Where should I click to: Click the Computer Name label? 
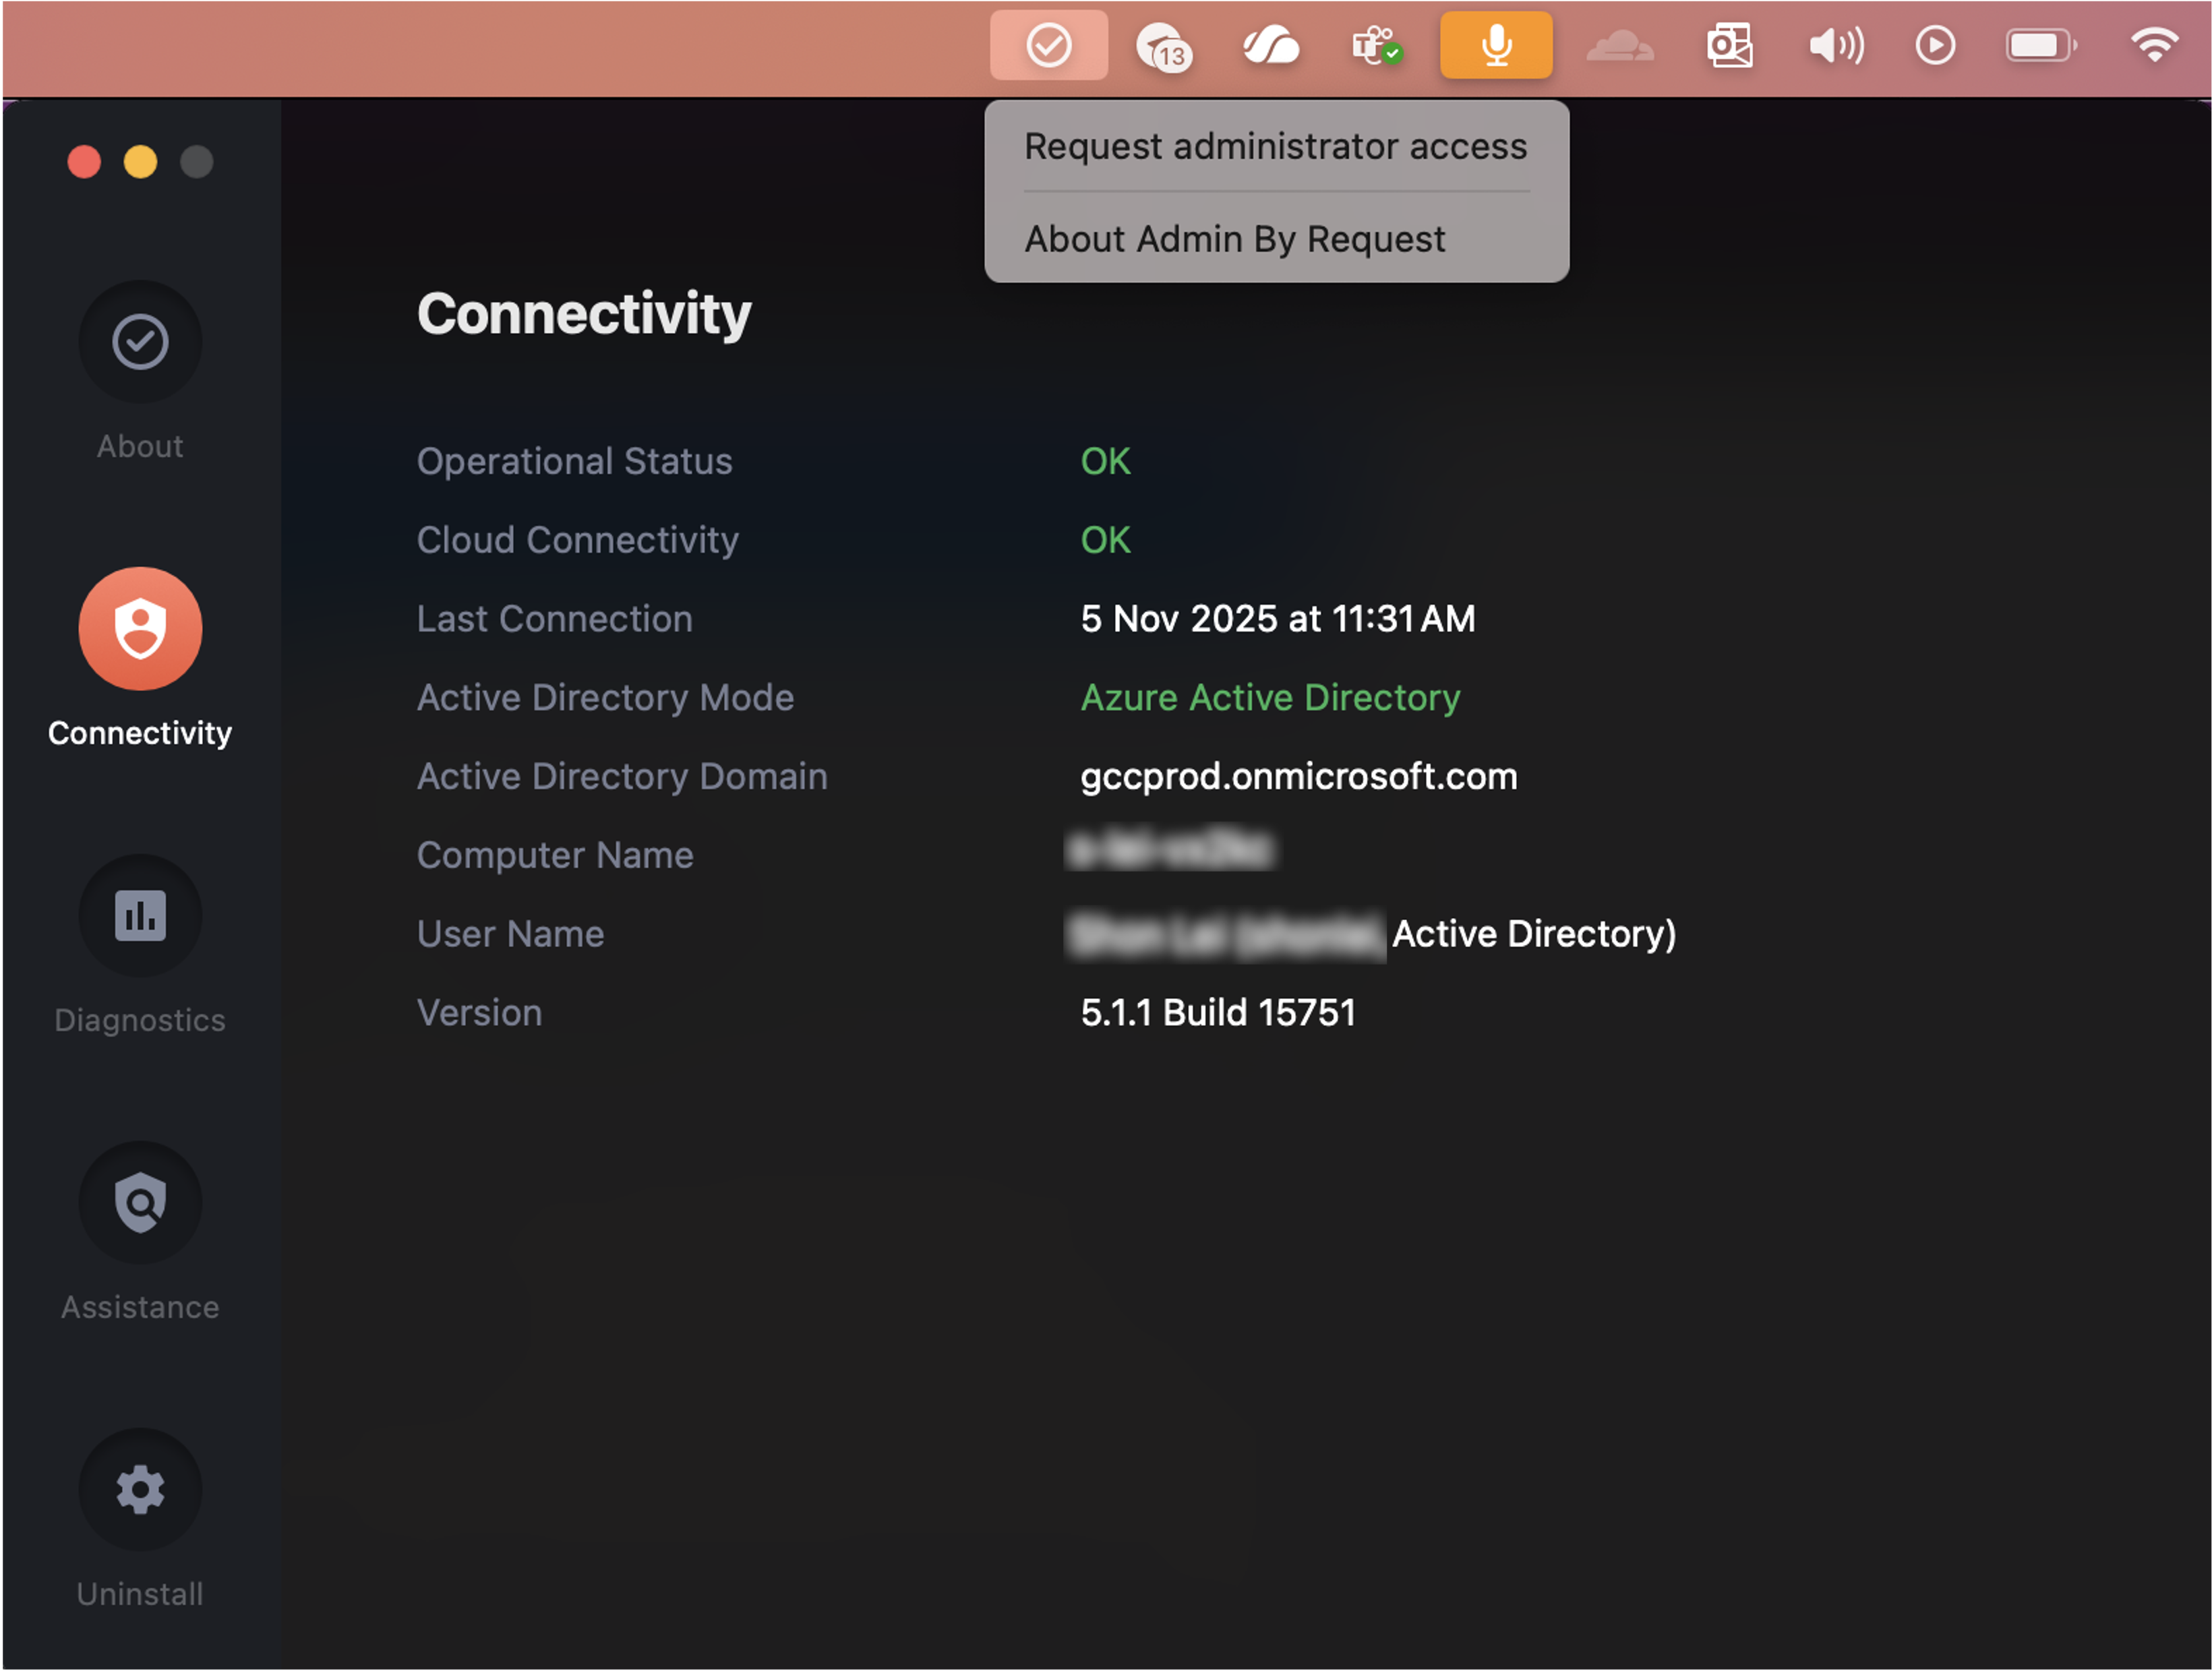point(555,856)
